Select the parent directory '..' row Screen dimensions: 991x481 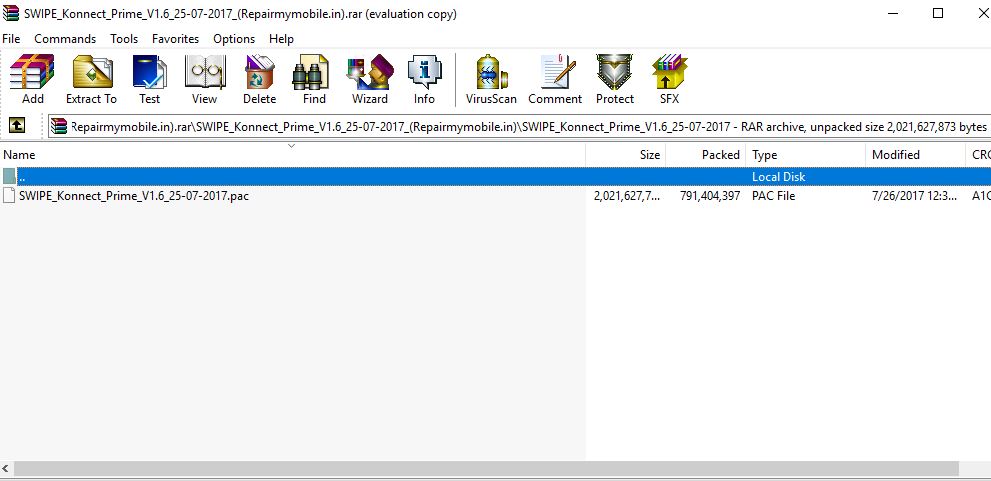(x=496, y=176)
